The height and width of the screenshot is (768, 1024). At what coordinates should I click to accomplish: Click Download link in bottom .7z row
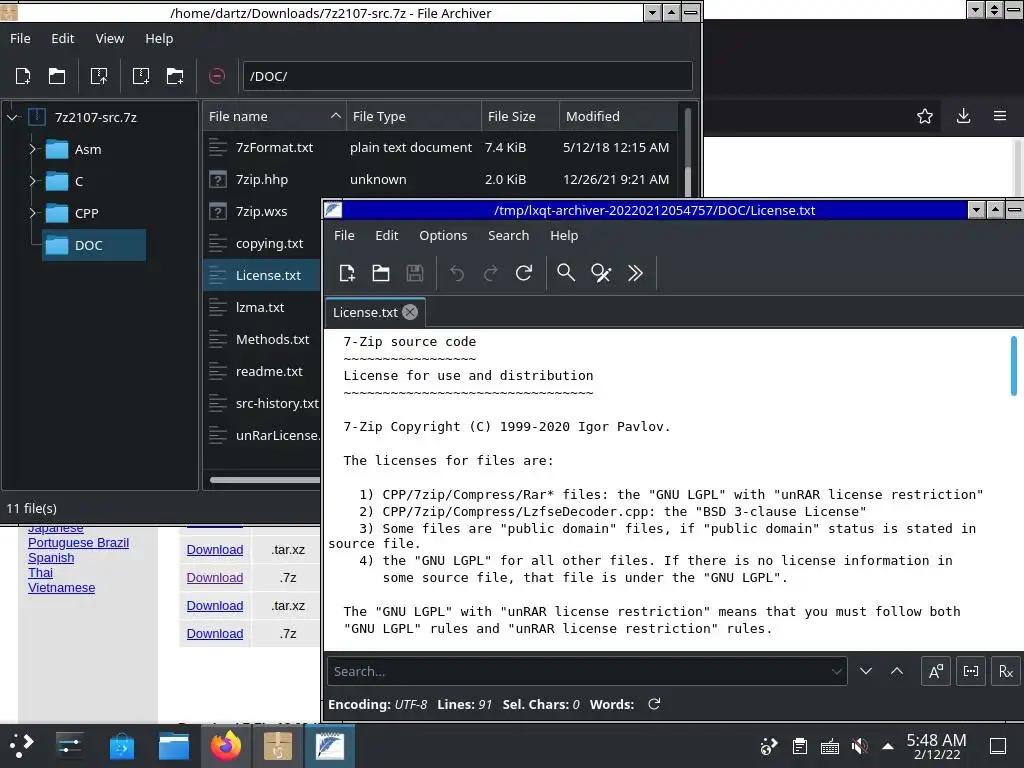[215, 633]
